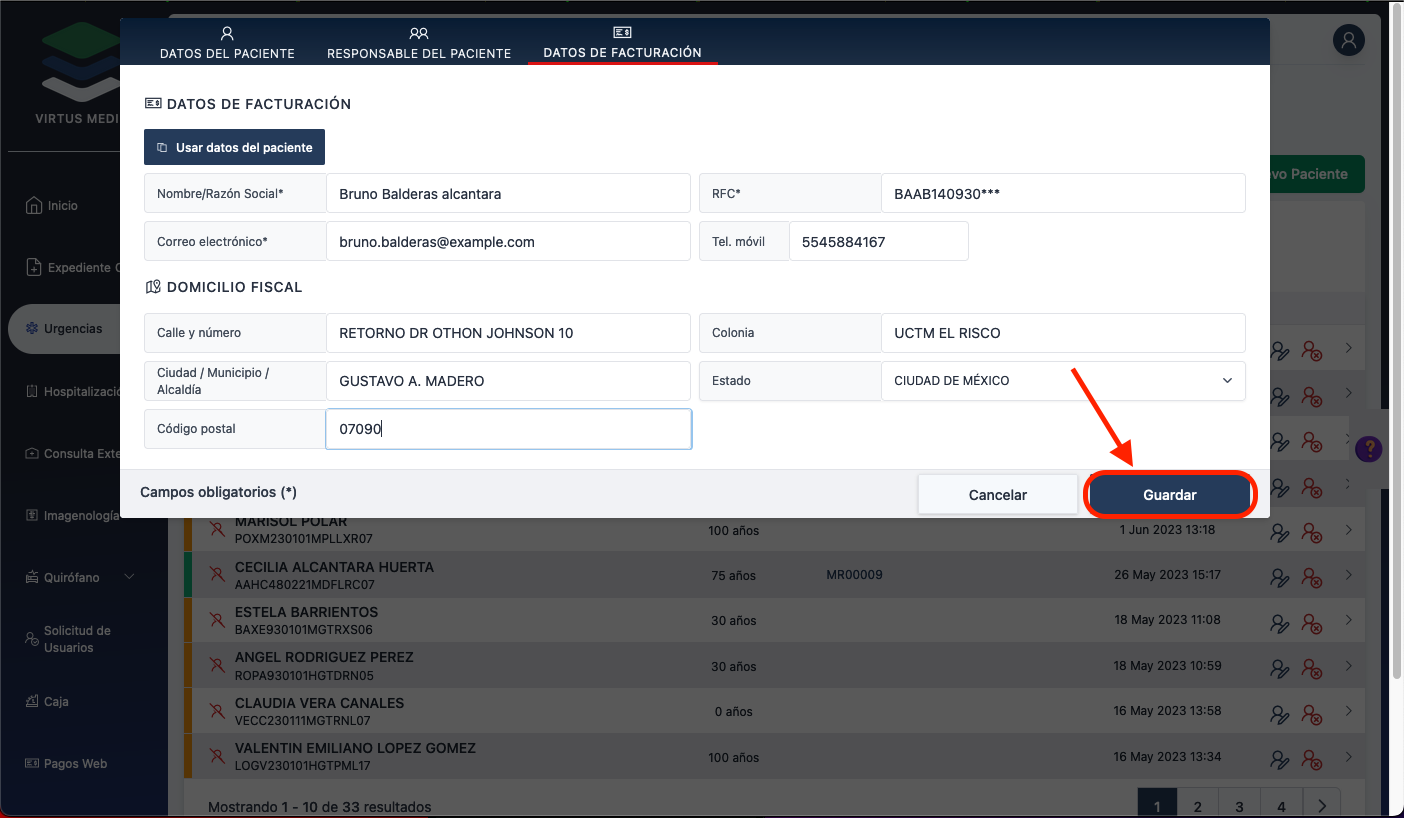Screen dimensions: 1404x818
Task: Open the user profile avatar icon
Action: (1348, 41)
